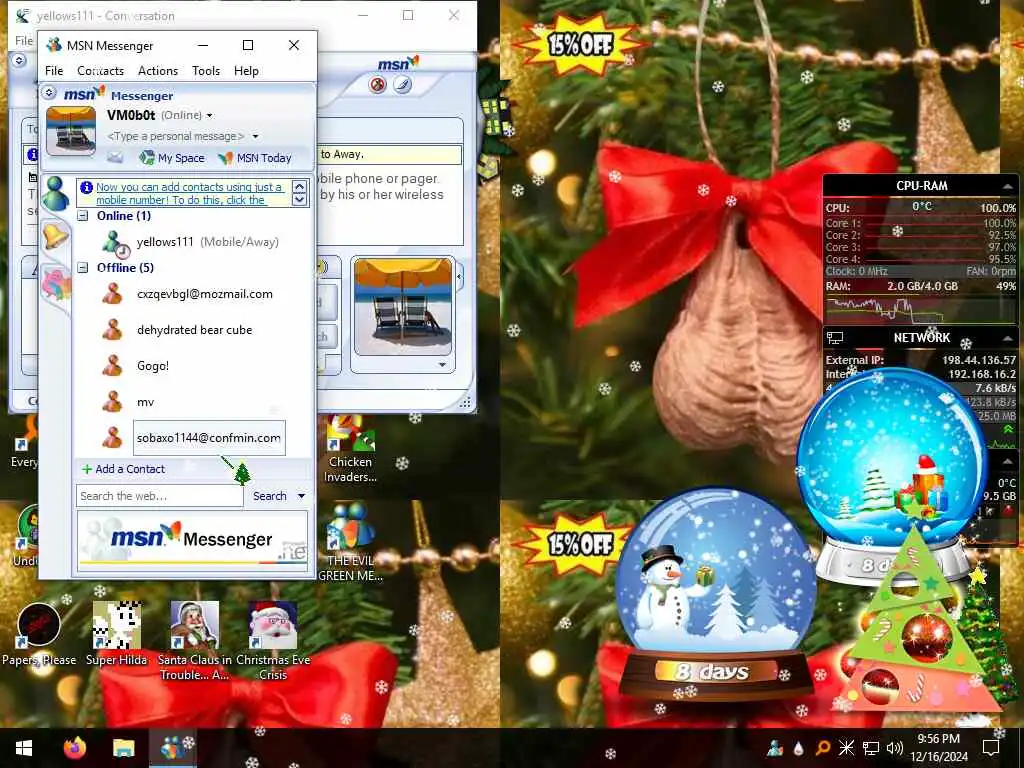Click the tip banner down arrow
Screen dimensions: 1024x768
point(299,199)
